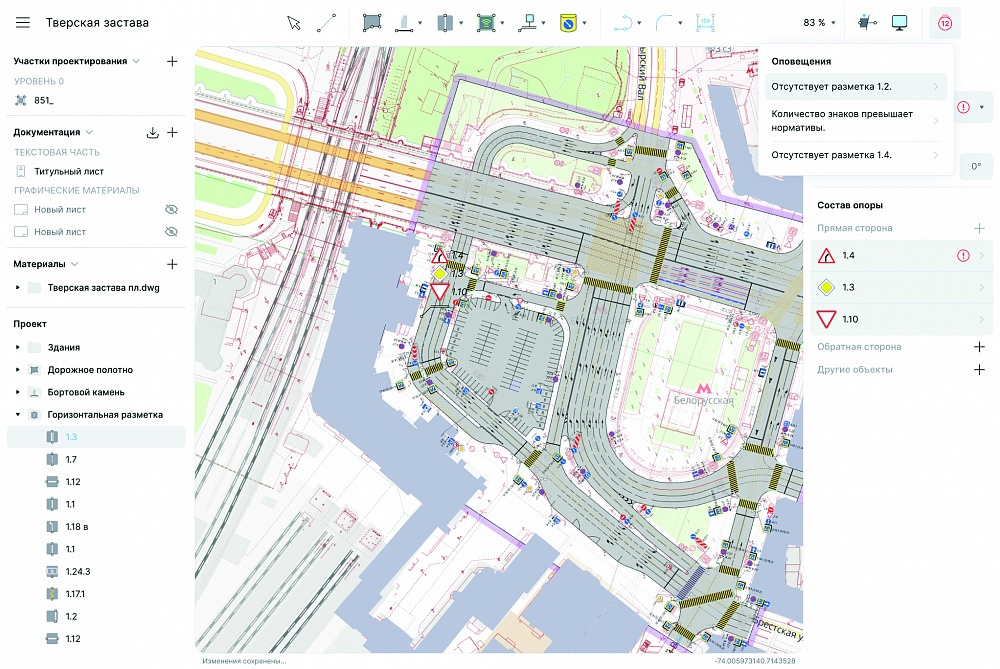Toggle visibility of second Новый лист
This screenshot has width=1000, height=669.
coord(171,232)
